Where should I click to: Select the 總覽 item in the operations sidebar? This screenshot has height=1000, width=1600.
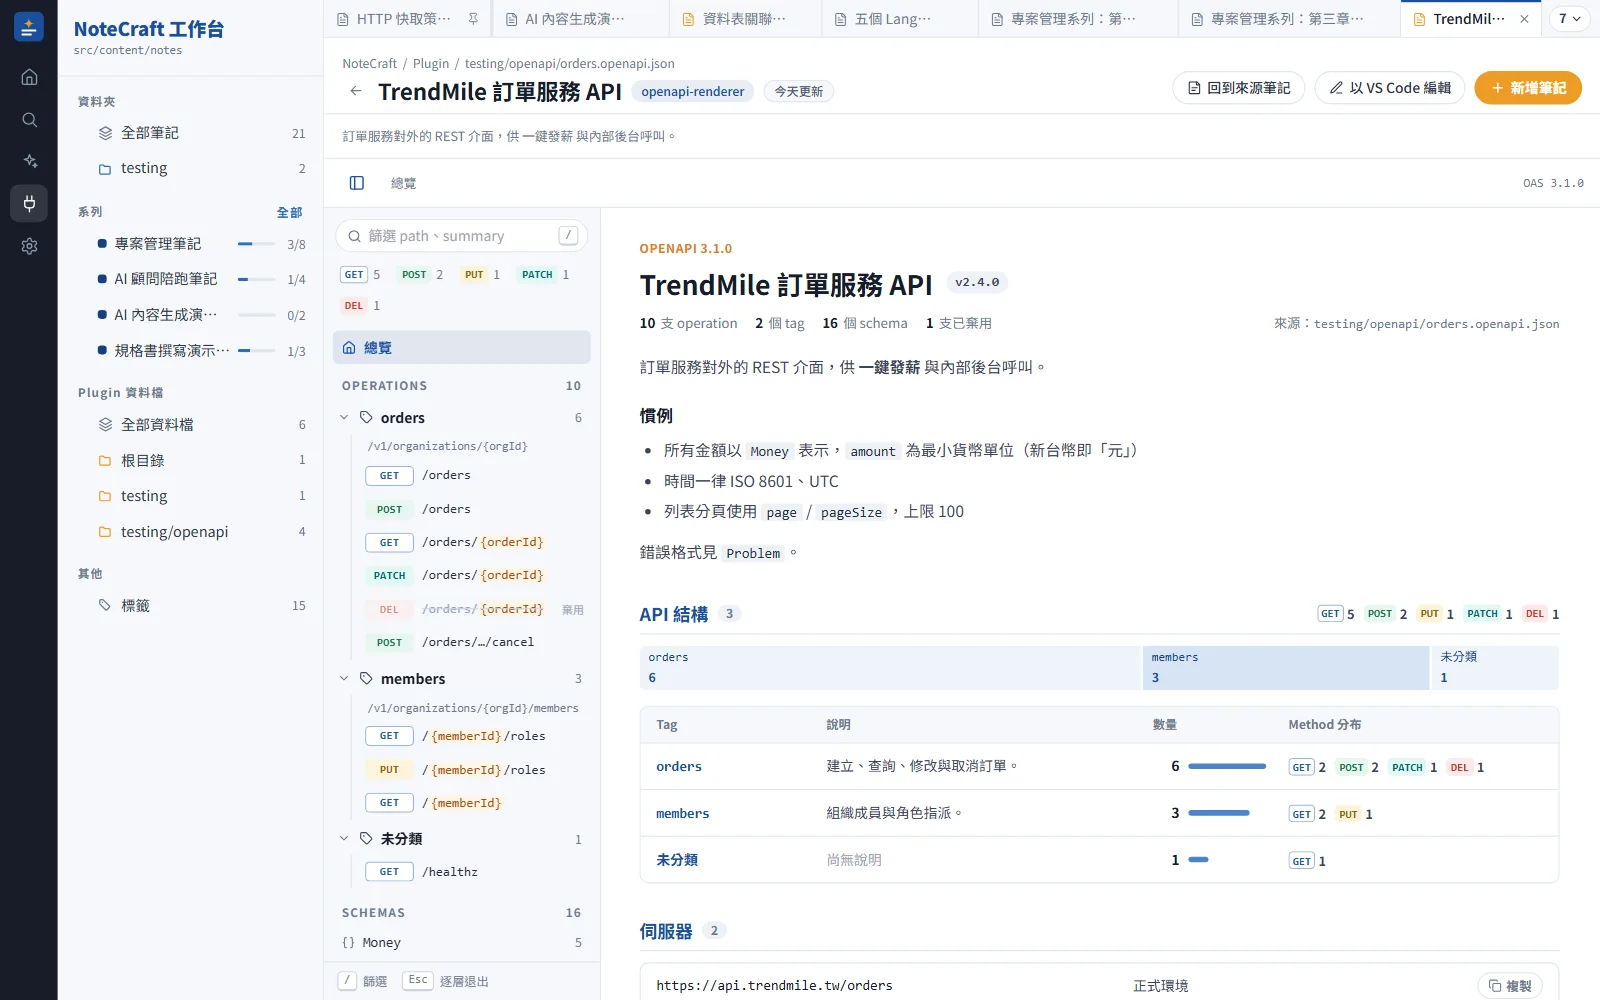462,348
